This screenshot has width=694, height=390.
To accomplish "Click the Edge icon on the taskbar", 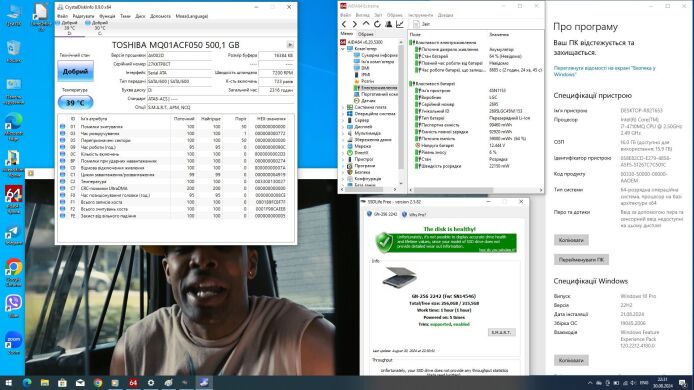I will (x=27, y=382).
